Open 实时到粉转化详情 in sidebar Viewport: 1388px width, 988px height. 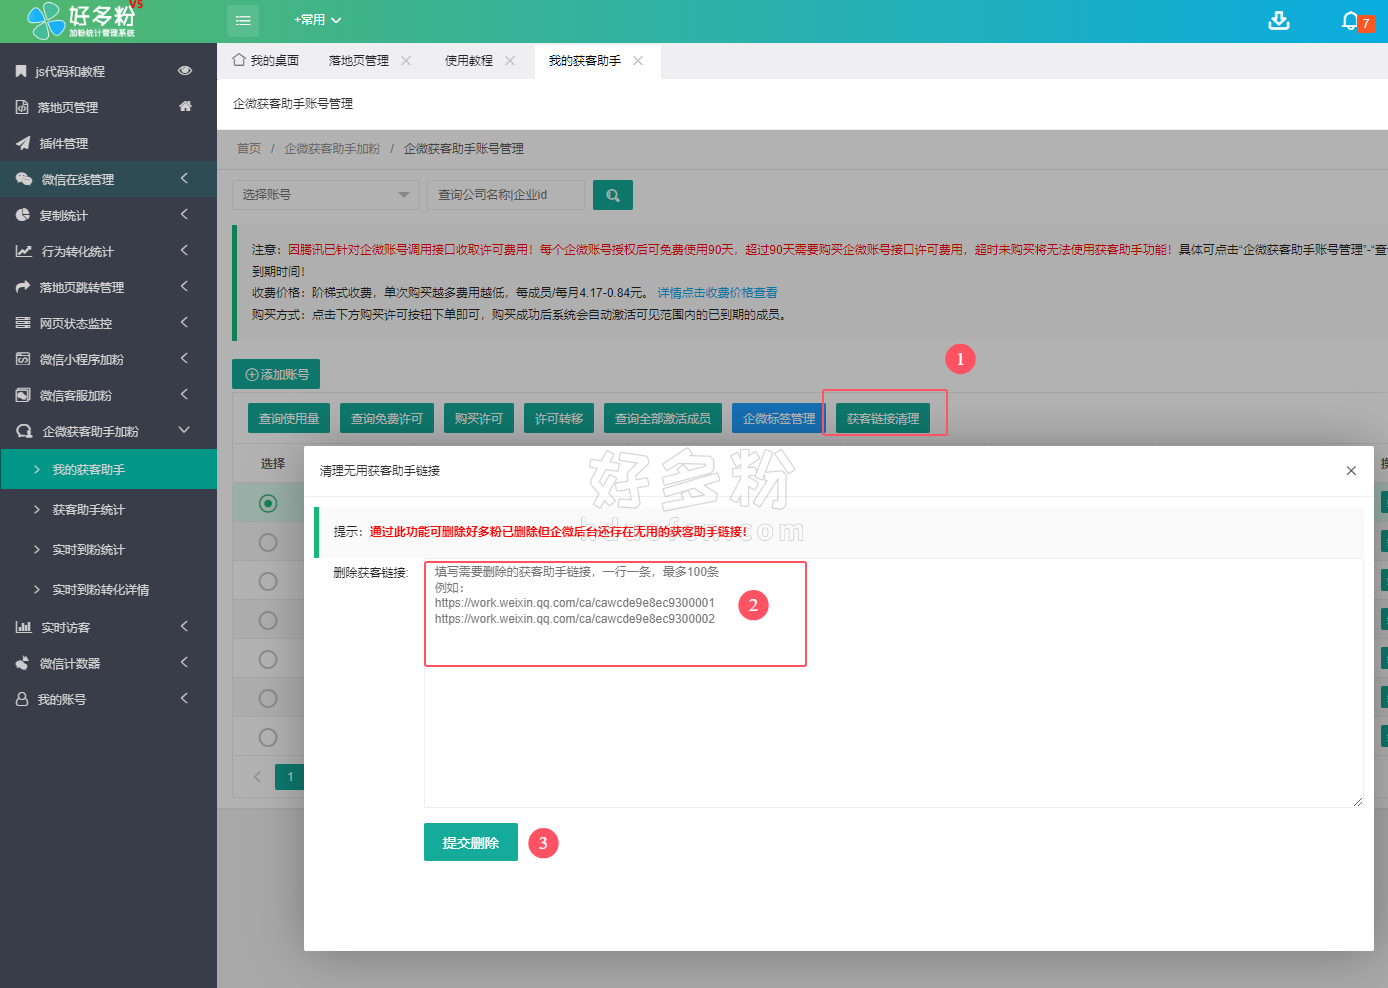pyautogui.click(x=108, y=589)
